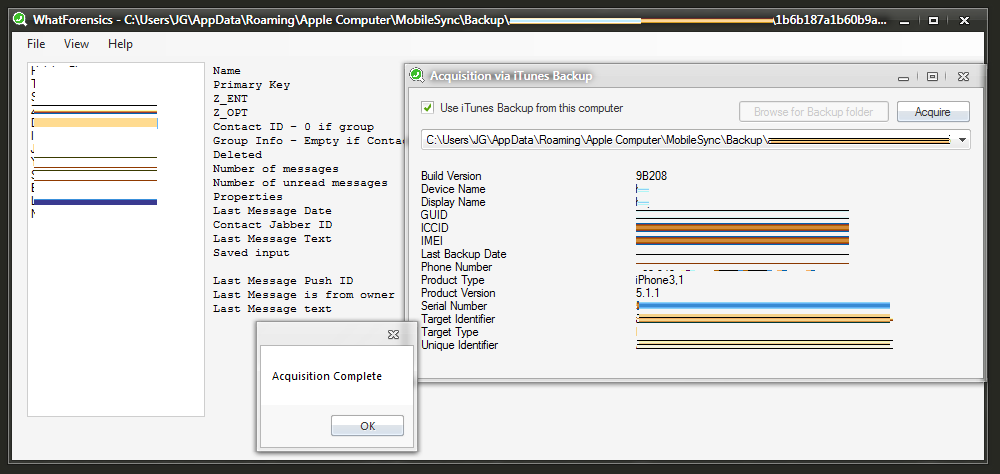Click the Deleted field label
This screenshot has height=474, width=1000.
(x=237, y=155)
